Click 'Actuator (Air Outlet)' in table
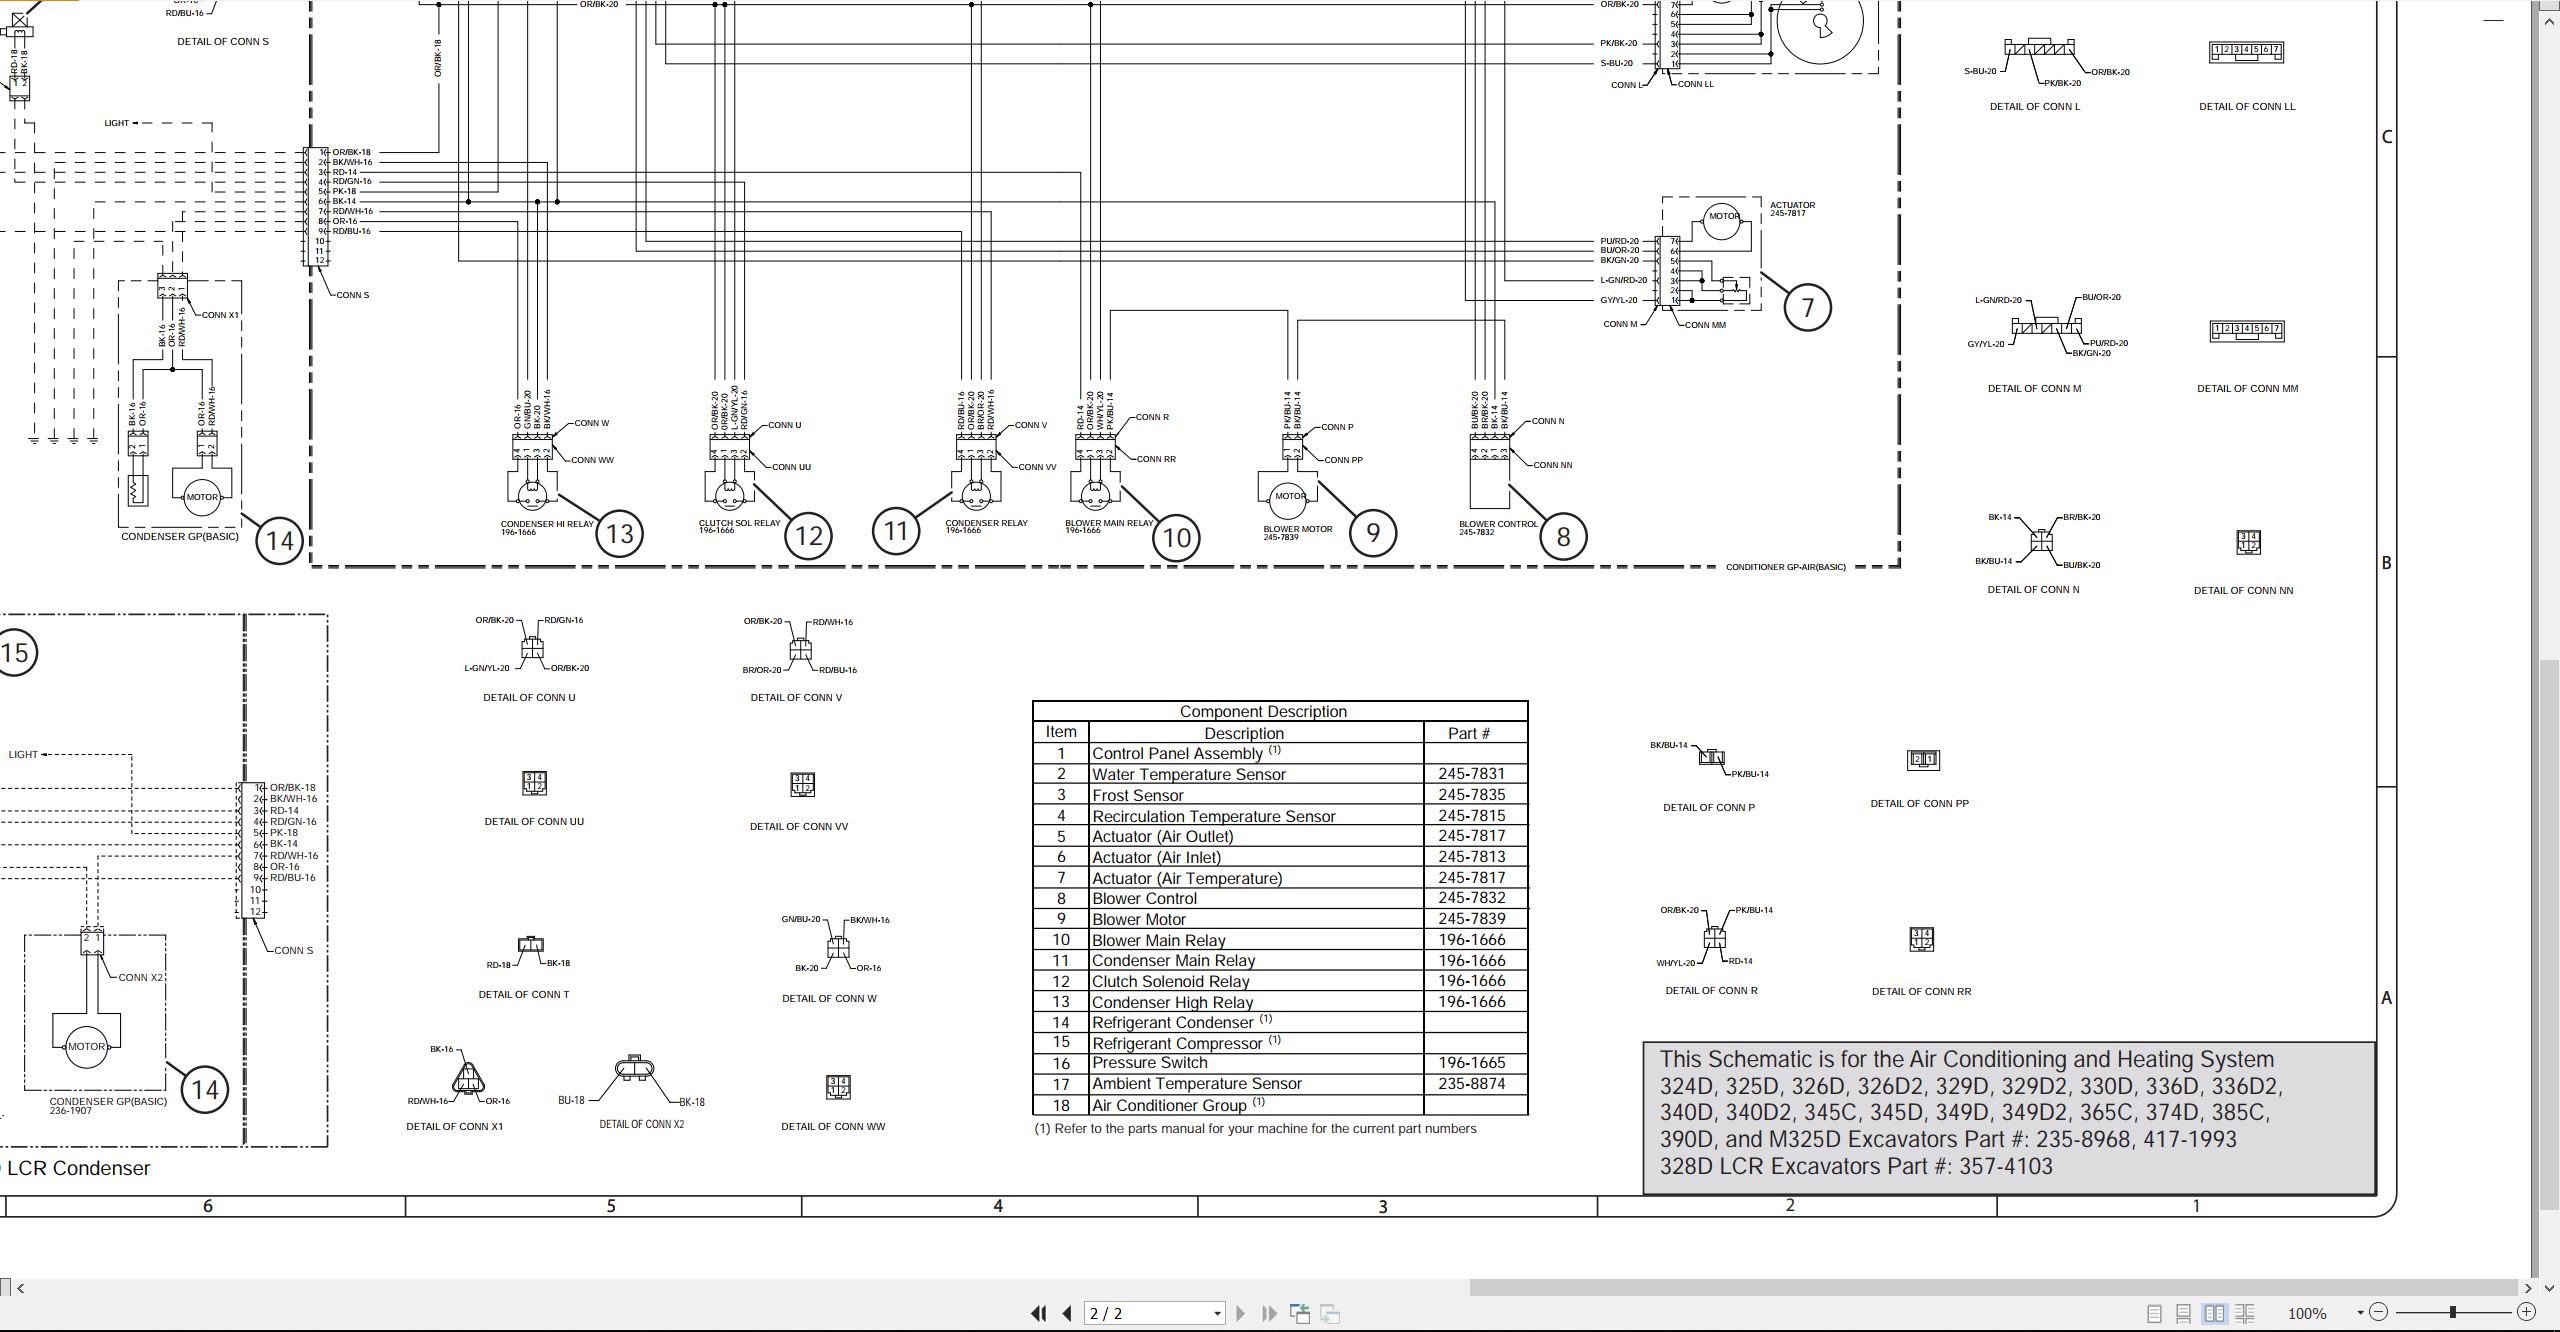 click(x=1163, y=836)
